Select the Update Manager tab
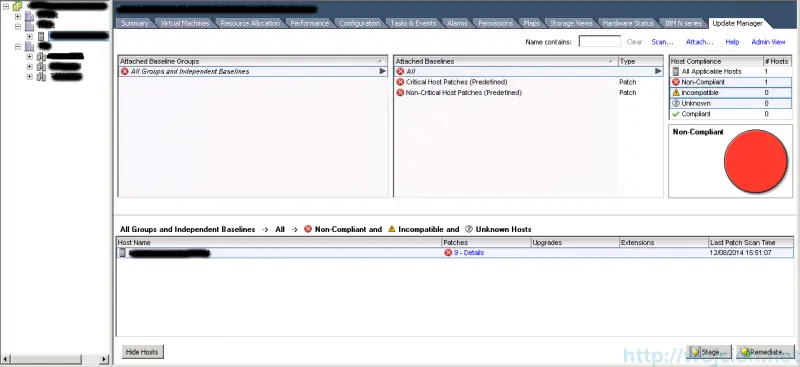 coord(737,23)
